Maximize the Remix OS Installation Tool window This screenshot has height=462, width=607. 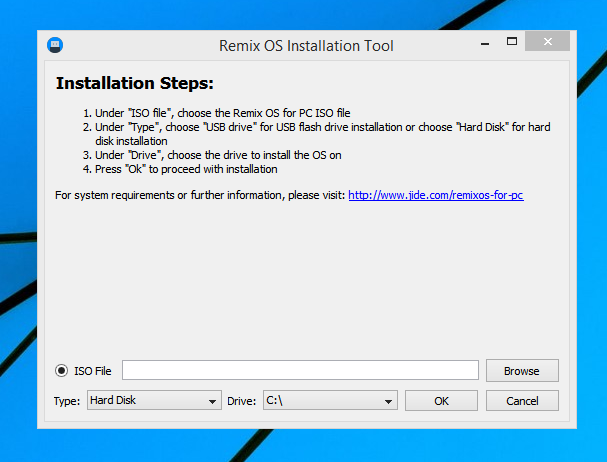pyautogui.click(x=512, y=41)
